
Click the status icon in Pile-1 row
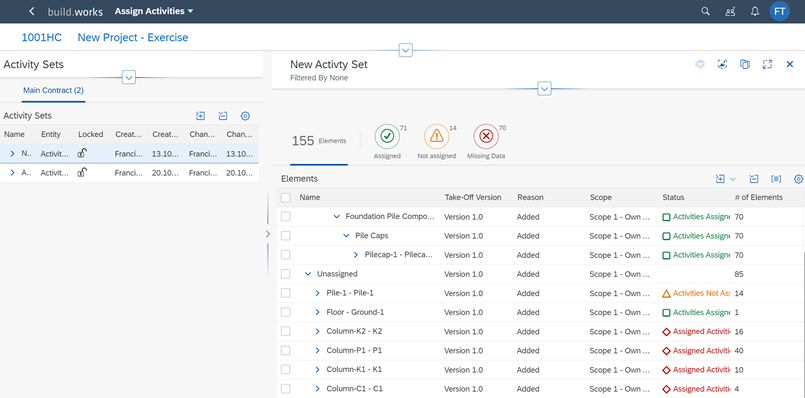[x=666, y=293]
